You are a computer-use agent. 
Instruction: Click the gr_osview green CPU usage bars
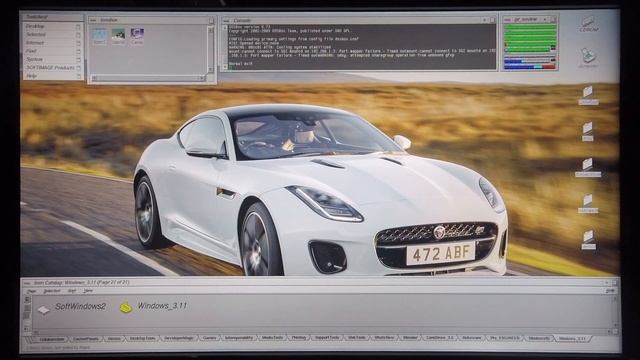pyautogui.click(x=530, y=38)
